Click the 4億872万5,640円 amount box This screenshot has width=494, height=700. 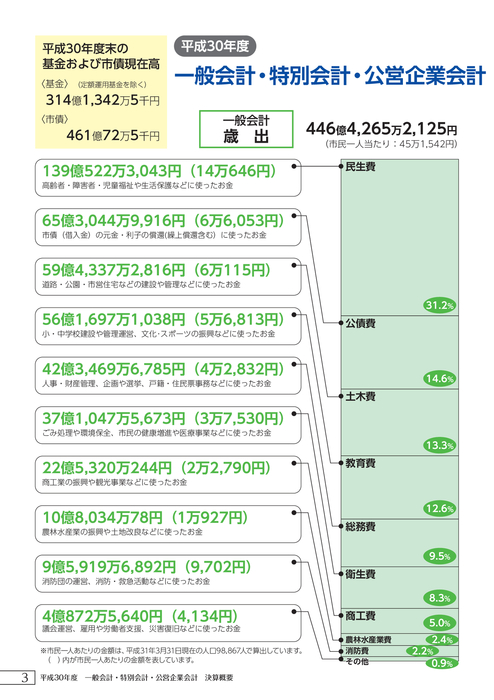pyautogui.click(x=168, y=623)
